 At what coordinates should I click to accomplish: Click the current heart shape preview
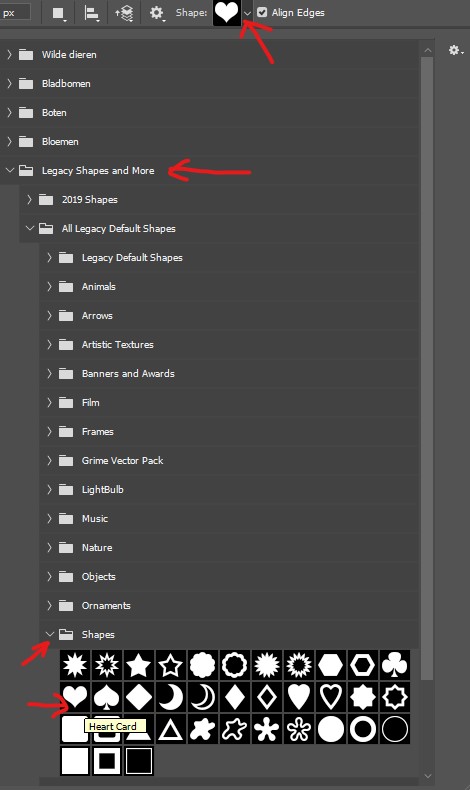(227, 12)
